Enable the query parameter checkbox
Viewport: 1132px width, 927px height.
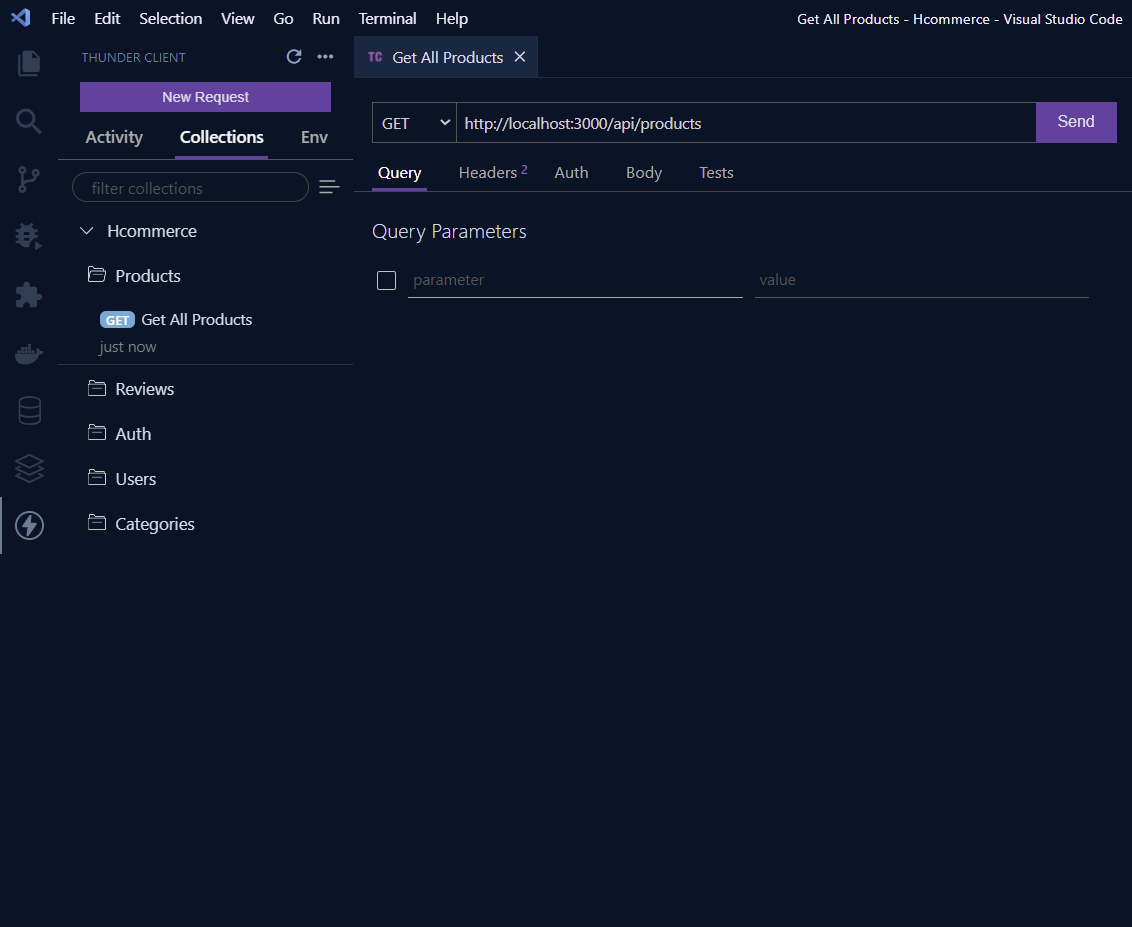pyautogui.click(x=386, y=280)
